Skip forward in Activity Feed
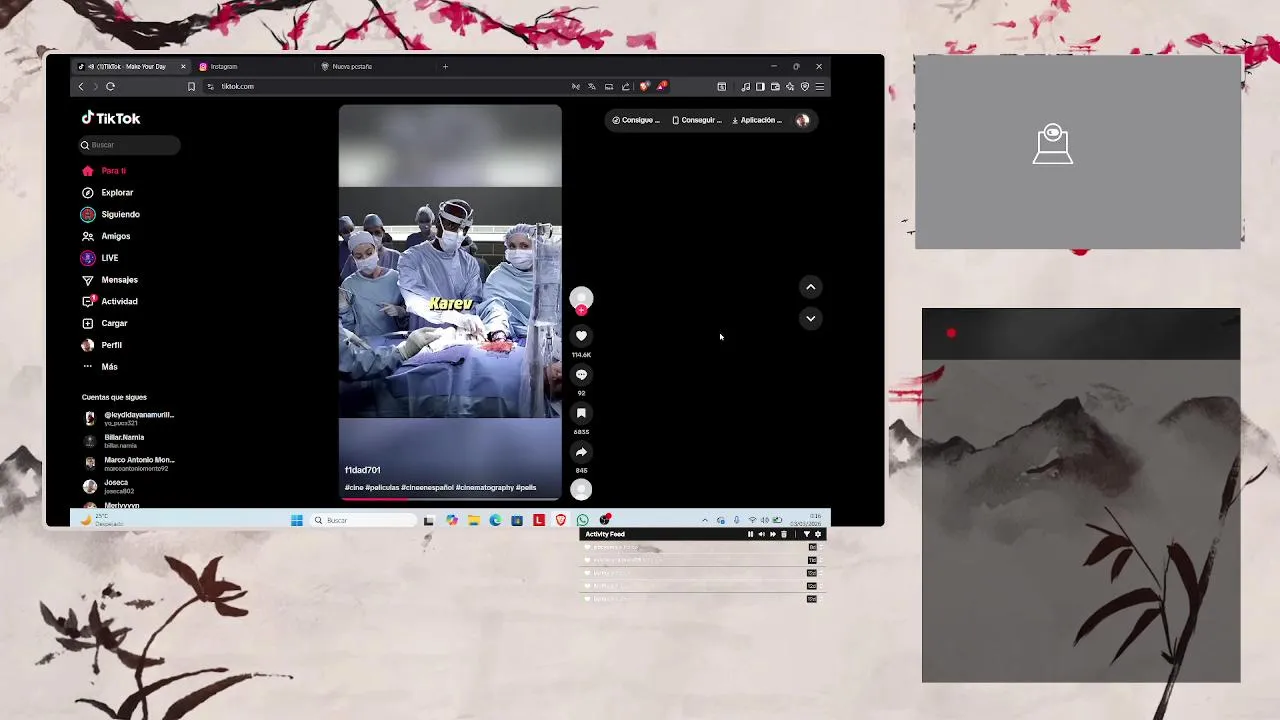Image resolution: width=1280 pixels, height=720 pixels. click(772, 534)
